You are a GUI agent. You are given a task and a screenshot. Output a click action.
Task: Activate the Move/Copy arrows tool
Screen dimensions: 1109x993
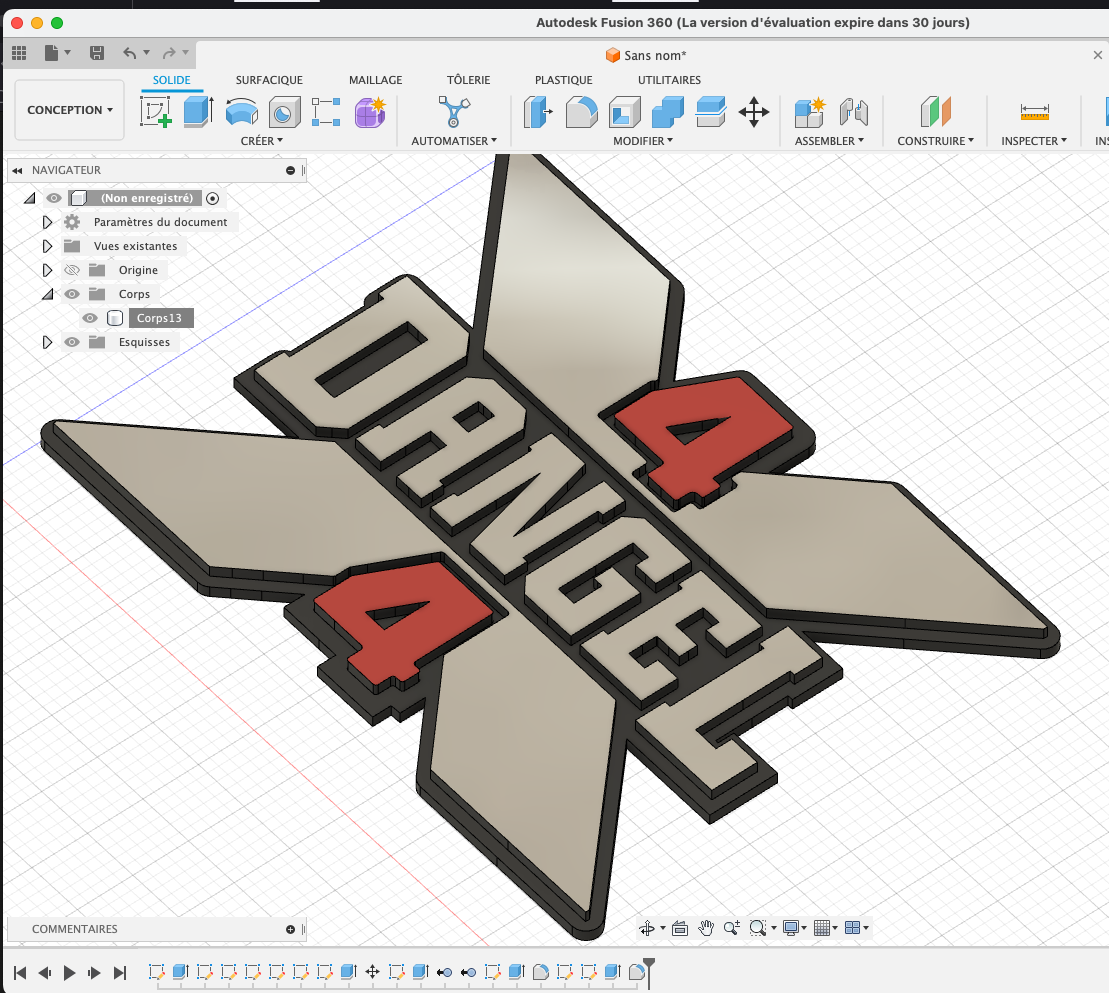pos(753,111)
